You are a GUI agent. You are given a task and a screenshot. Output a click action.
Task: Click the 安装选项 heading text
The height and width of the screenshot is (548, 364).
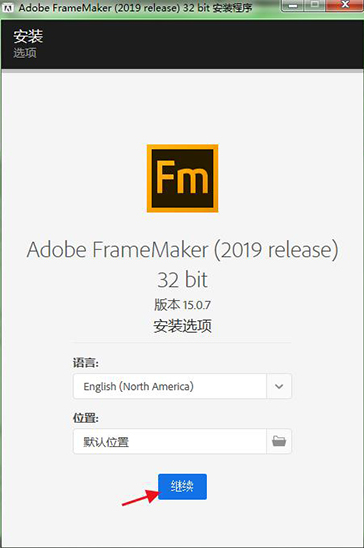tap(182, 326)
